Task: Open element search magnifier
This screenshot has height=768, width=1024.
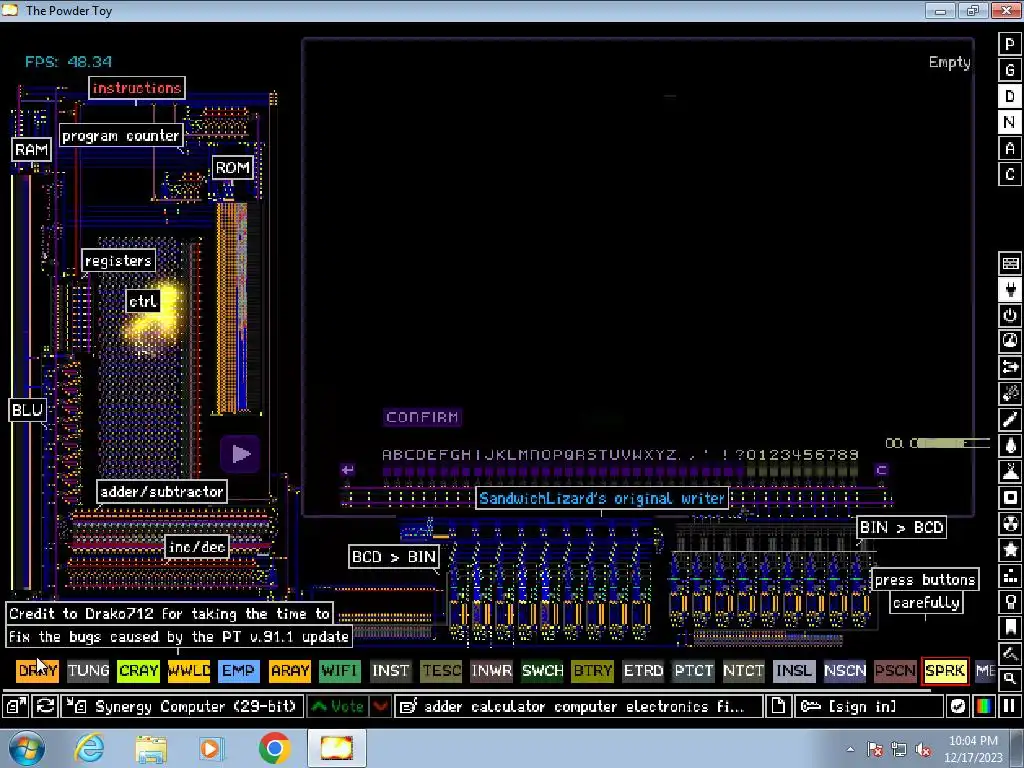Action: coord(1010,679)
